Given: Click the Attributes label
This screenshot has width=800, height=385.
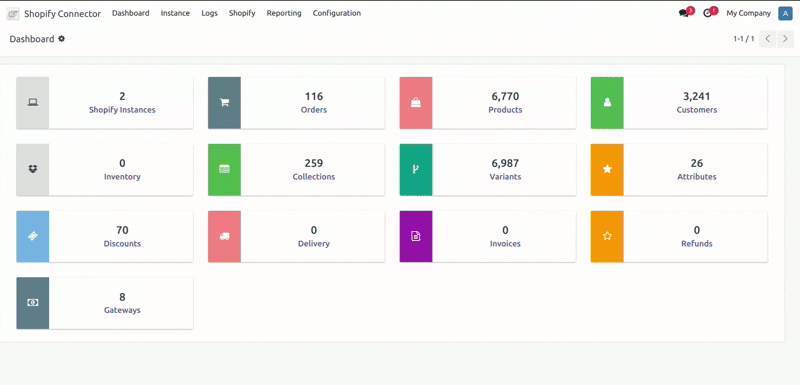Looking at the screenshot, I should tap(697, 176).
